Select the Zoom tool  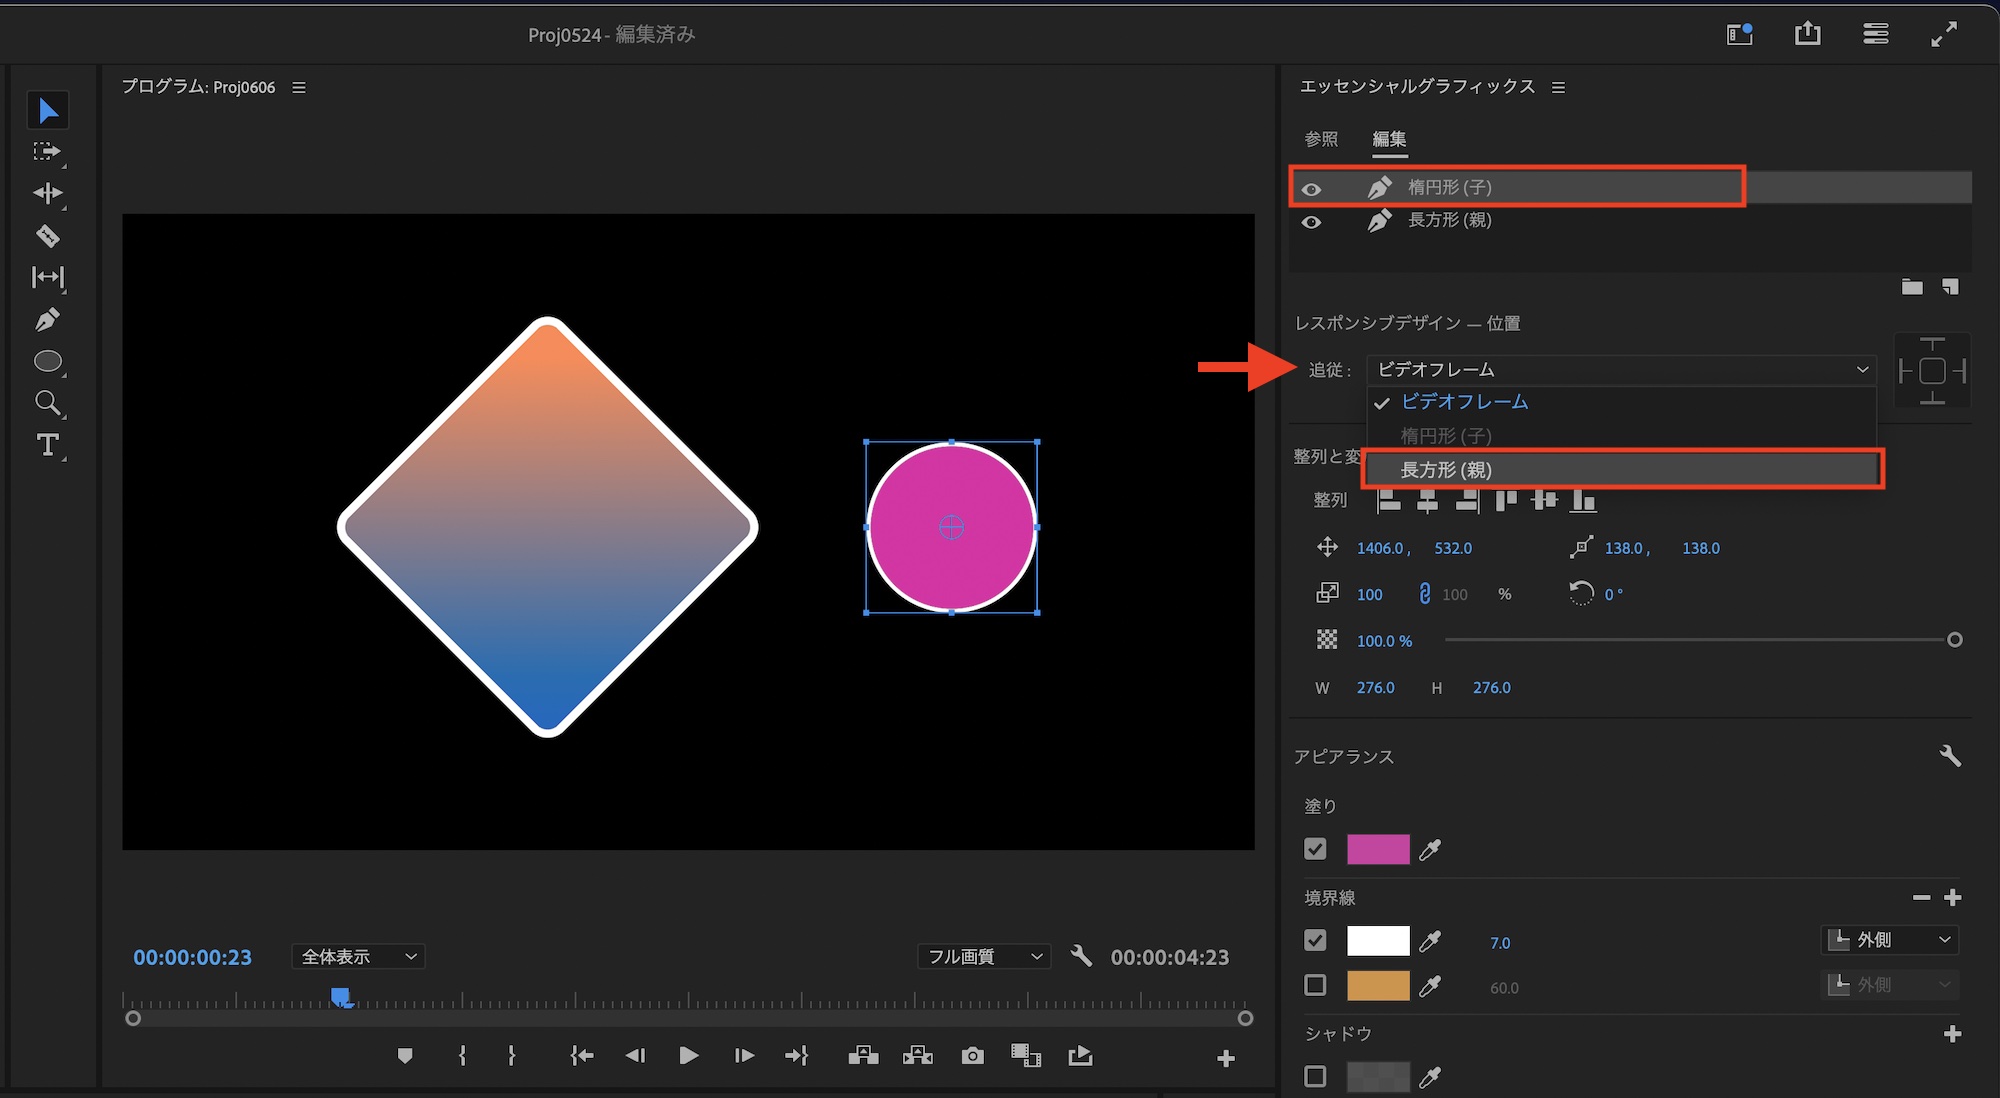47,403
